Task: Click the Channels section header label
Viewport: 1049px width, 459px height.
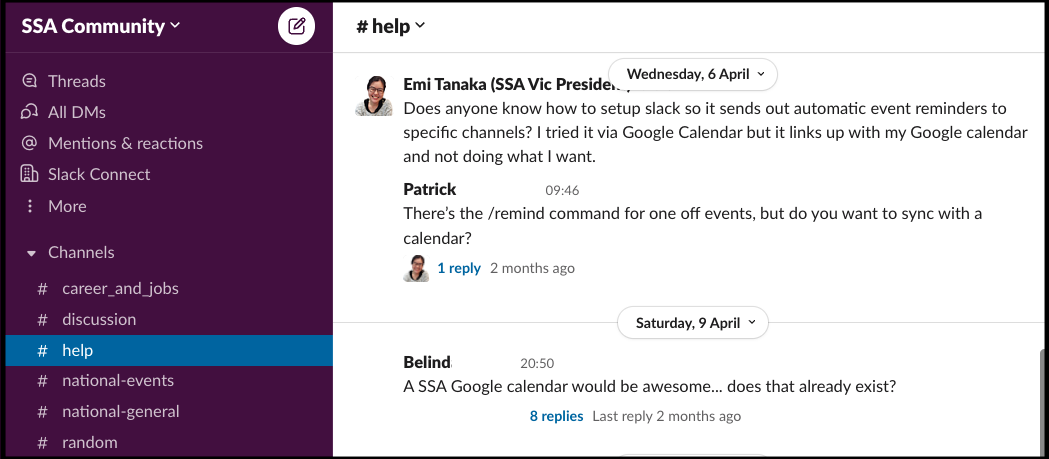Action: (81, 252)
